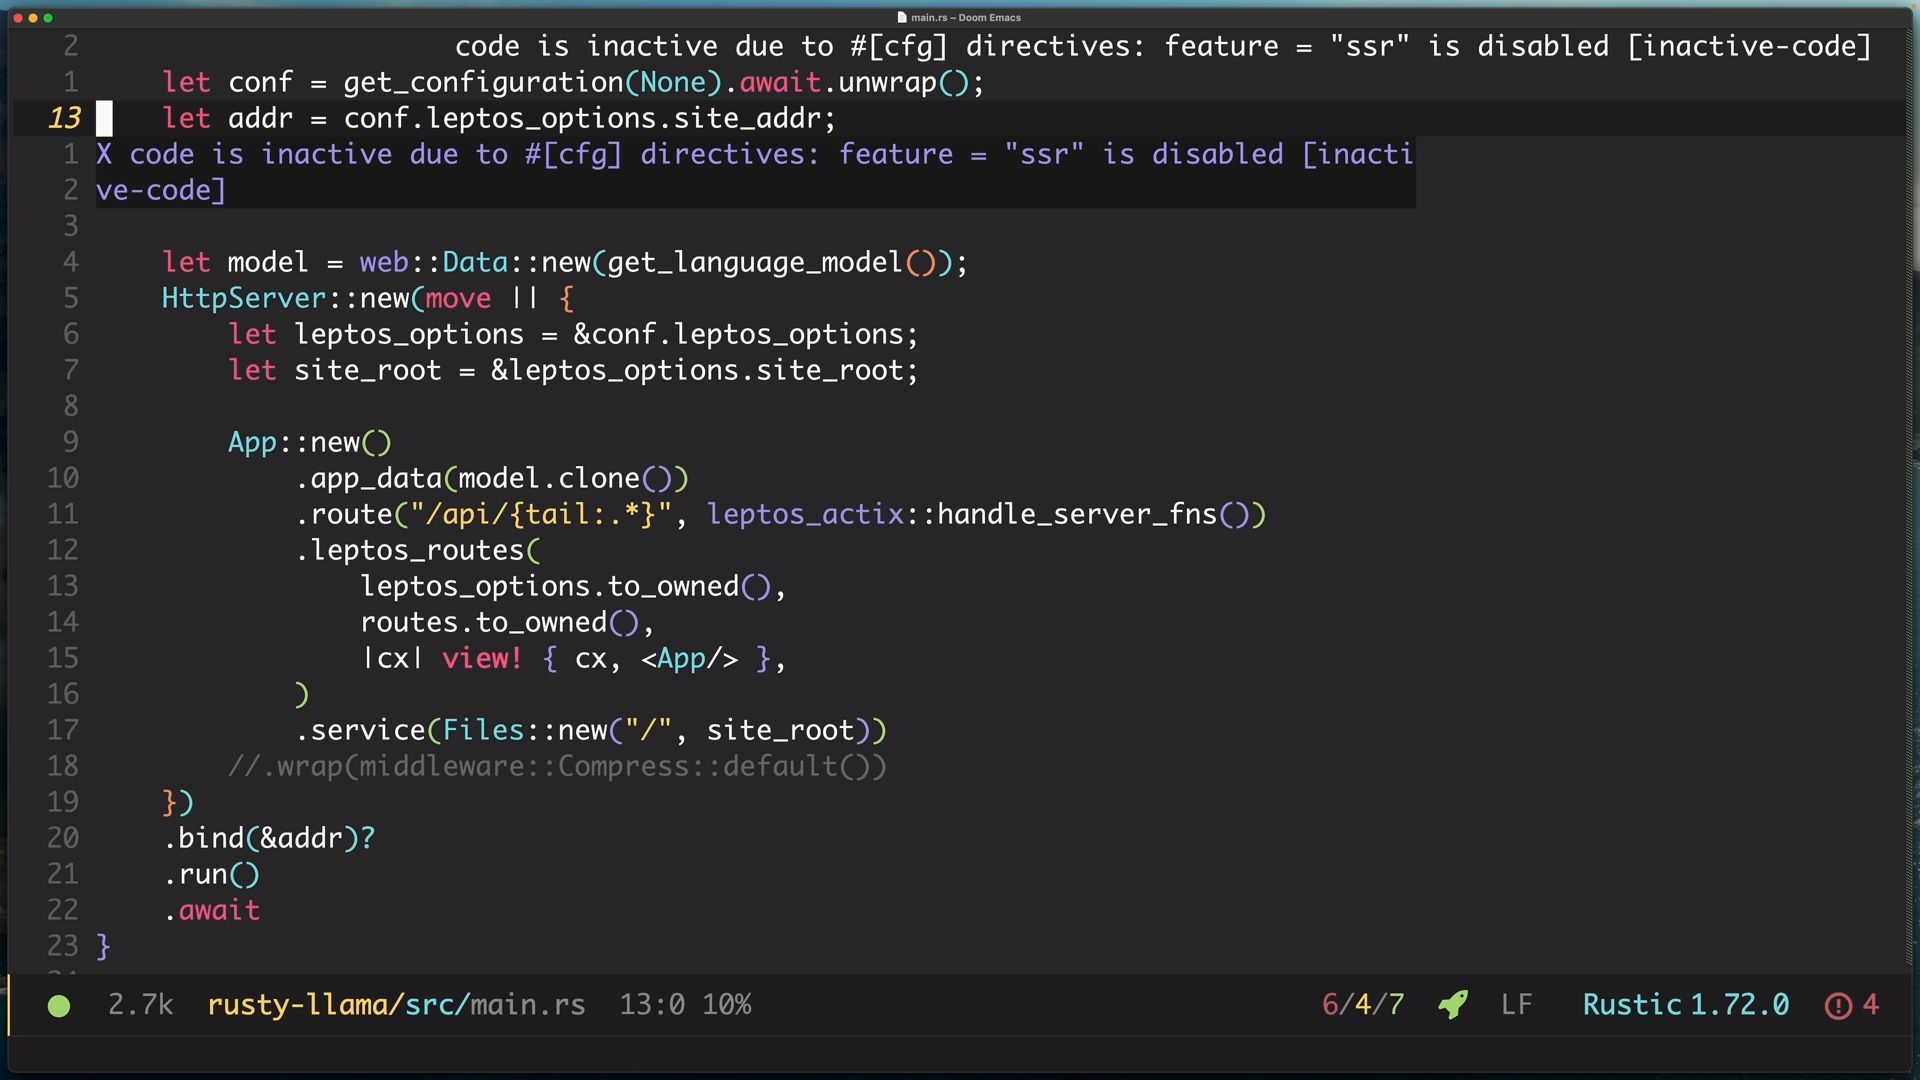Click the LF line ending indicator
The image size is (1920, 1080).
click(1516, 1005)
